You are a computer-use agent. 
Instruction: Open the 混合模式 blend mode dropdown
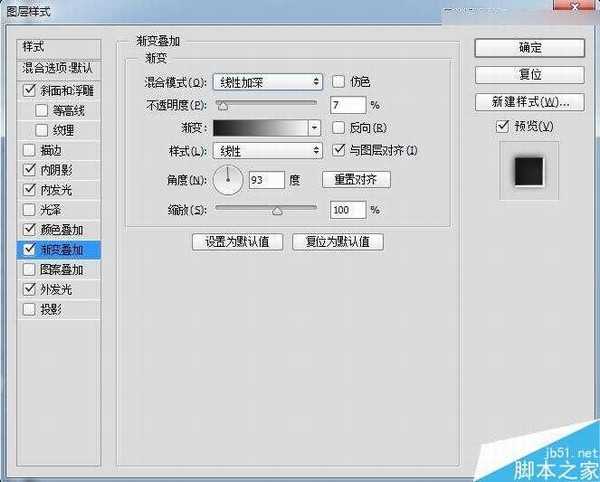tap(267, 82)
